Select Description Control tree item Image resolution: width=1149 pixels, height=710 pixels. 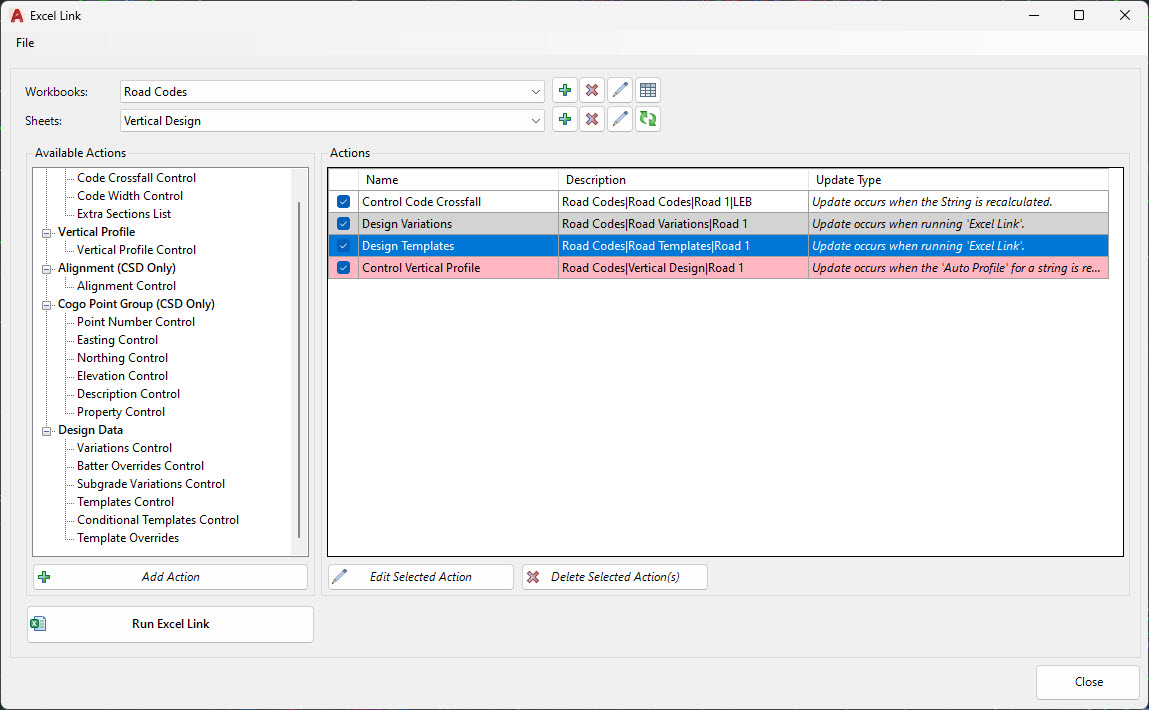[x=128, y=394]
